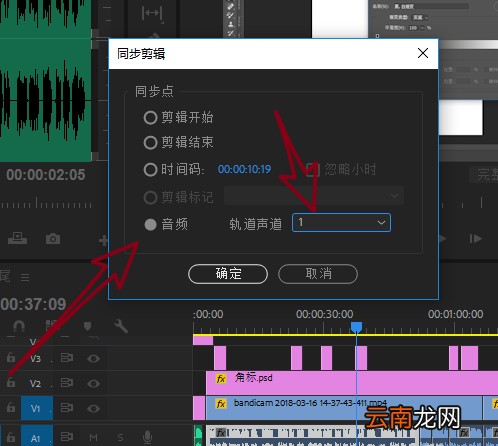This screenshot has width=498, height=446.
Task: Select the Slip tool in tools panel
Action: click(152, 13)
